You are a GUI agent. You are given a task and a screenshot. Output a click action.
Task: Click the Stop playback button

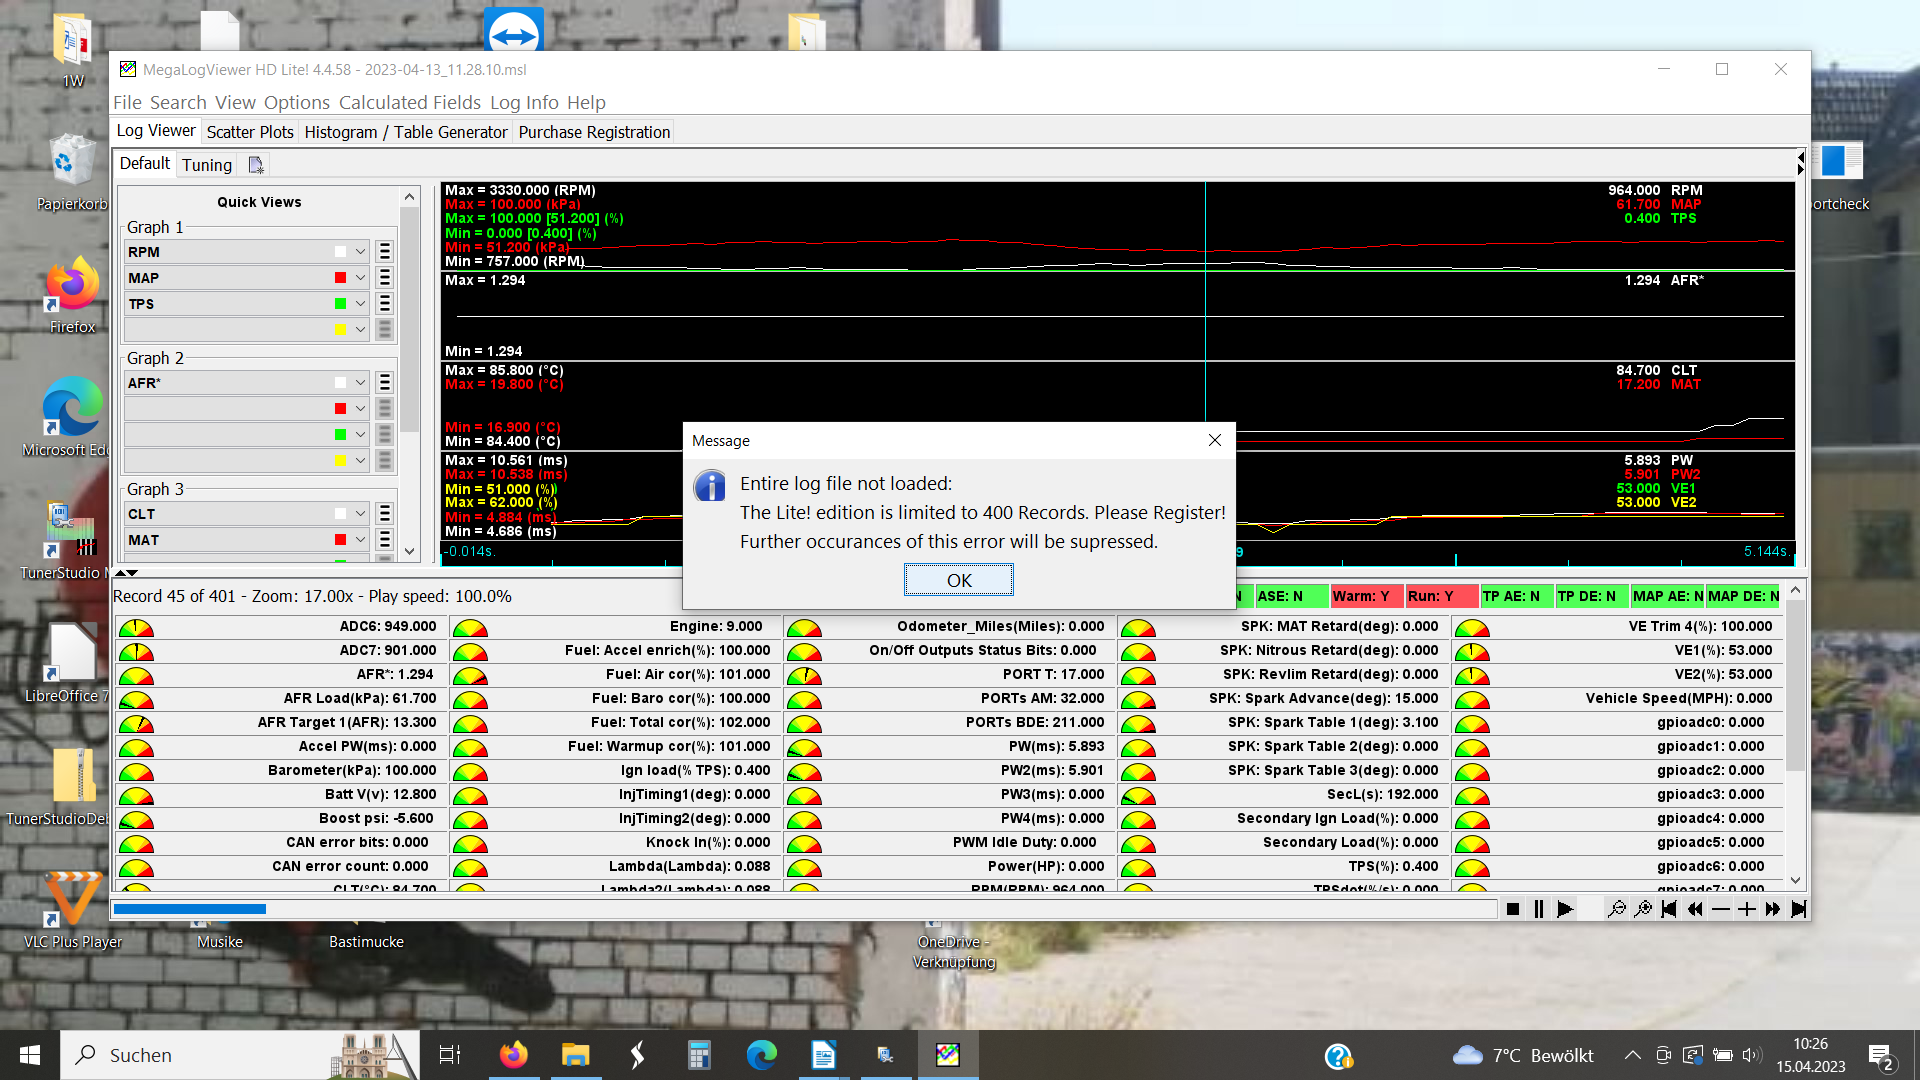tap(1513, 909)
